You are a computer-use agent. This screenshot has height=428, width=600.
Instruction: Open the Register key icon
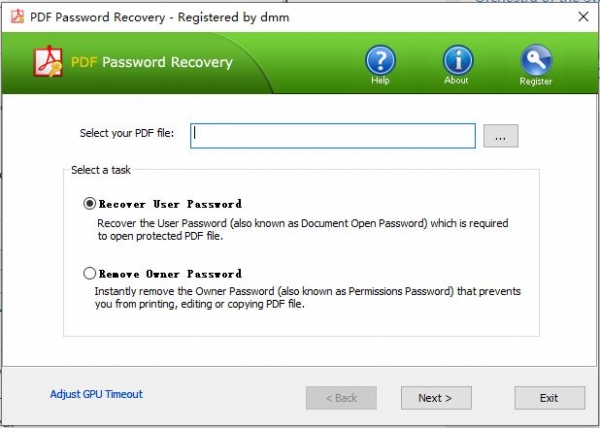pyautogui.click(x=535, y=59)
